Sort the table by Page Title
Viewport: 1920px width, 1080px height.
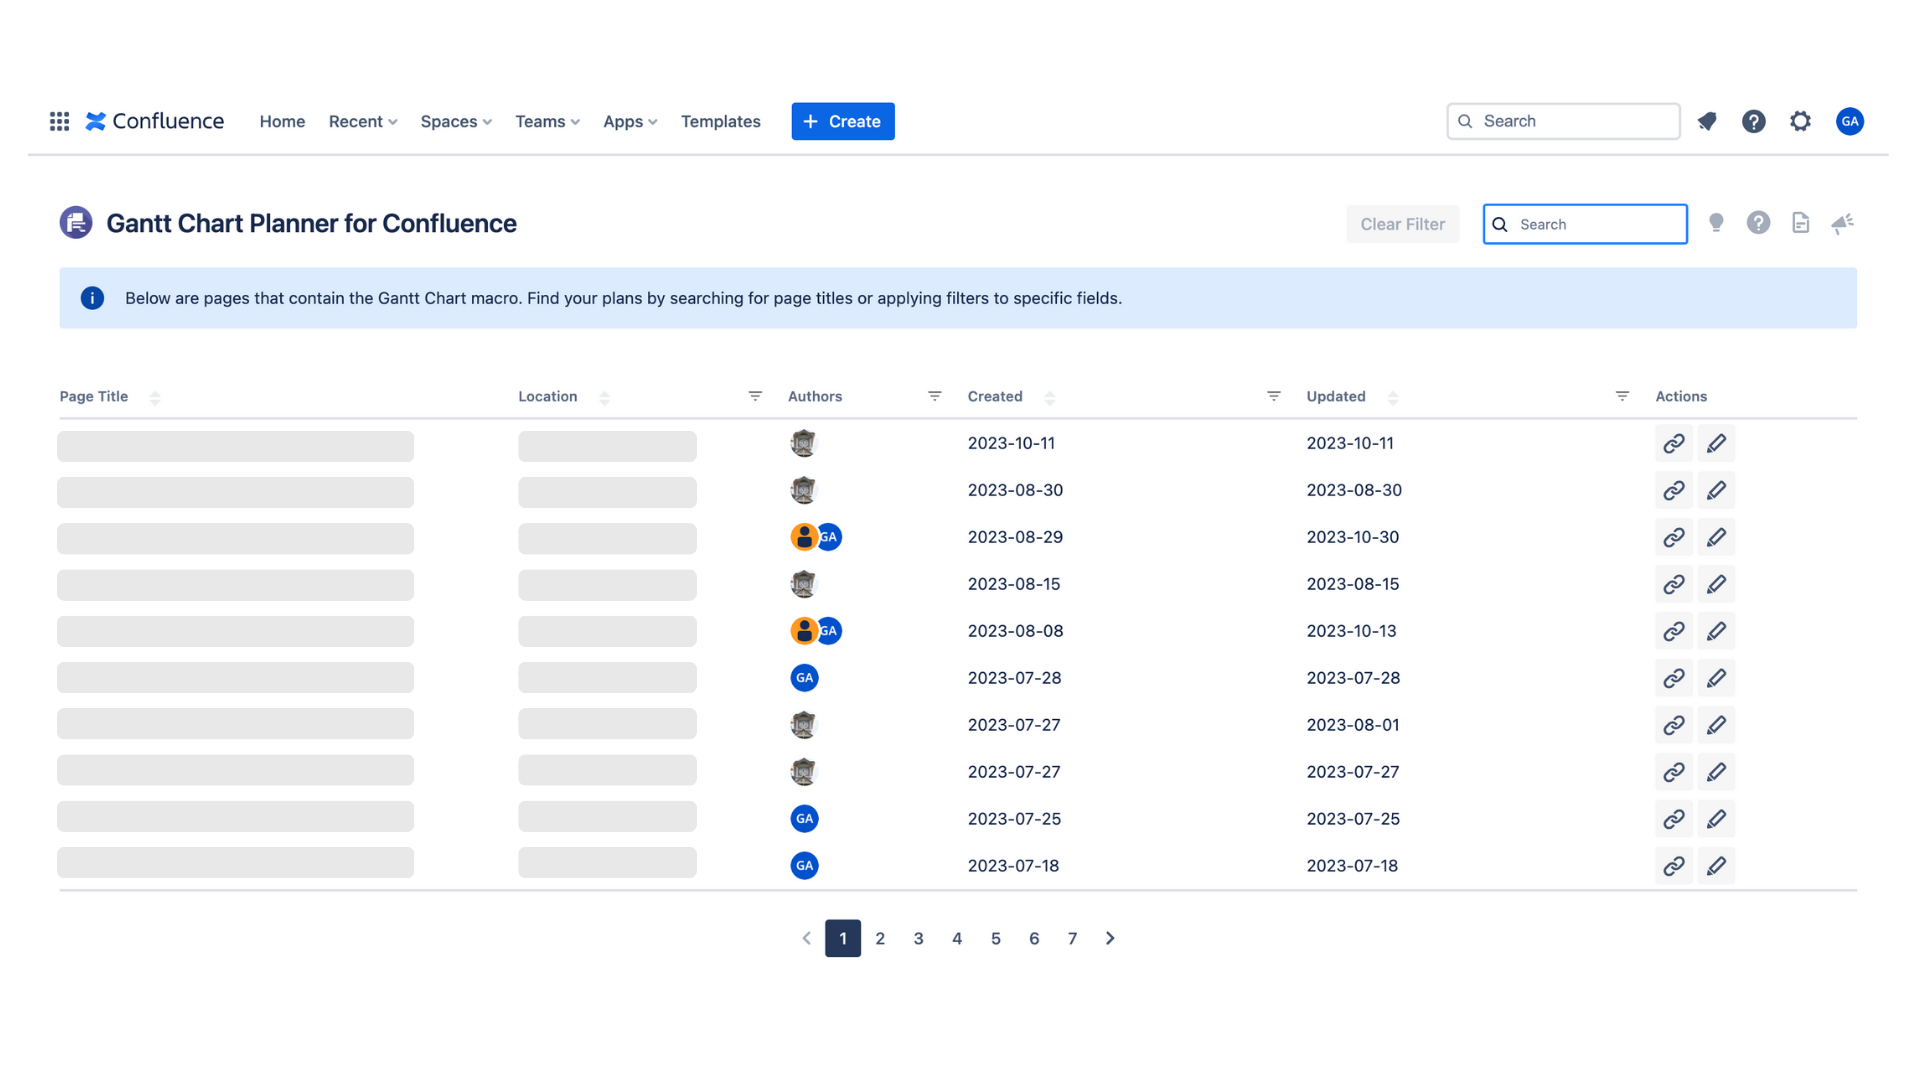[x=156, y=396]
